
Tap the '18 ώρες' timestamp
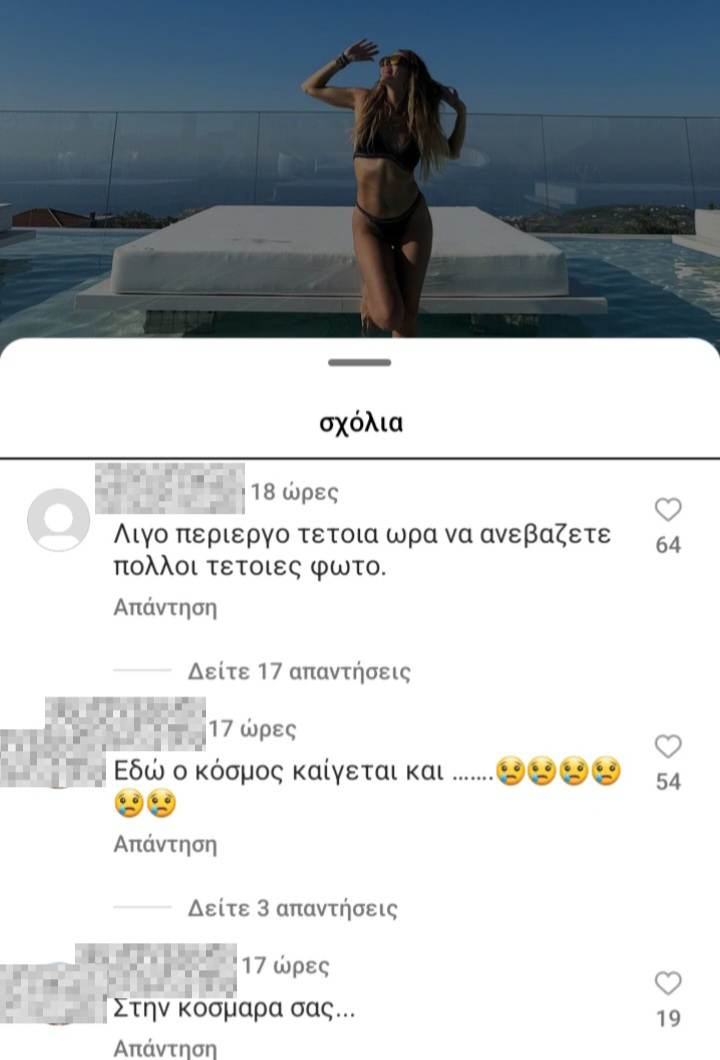(x=294, y=491)
